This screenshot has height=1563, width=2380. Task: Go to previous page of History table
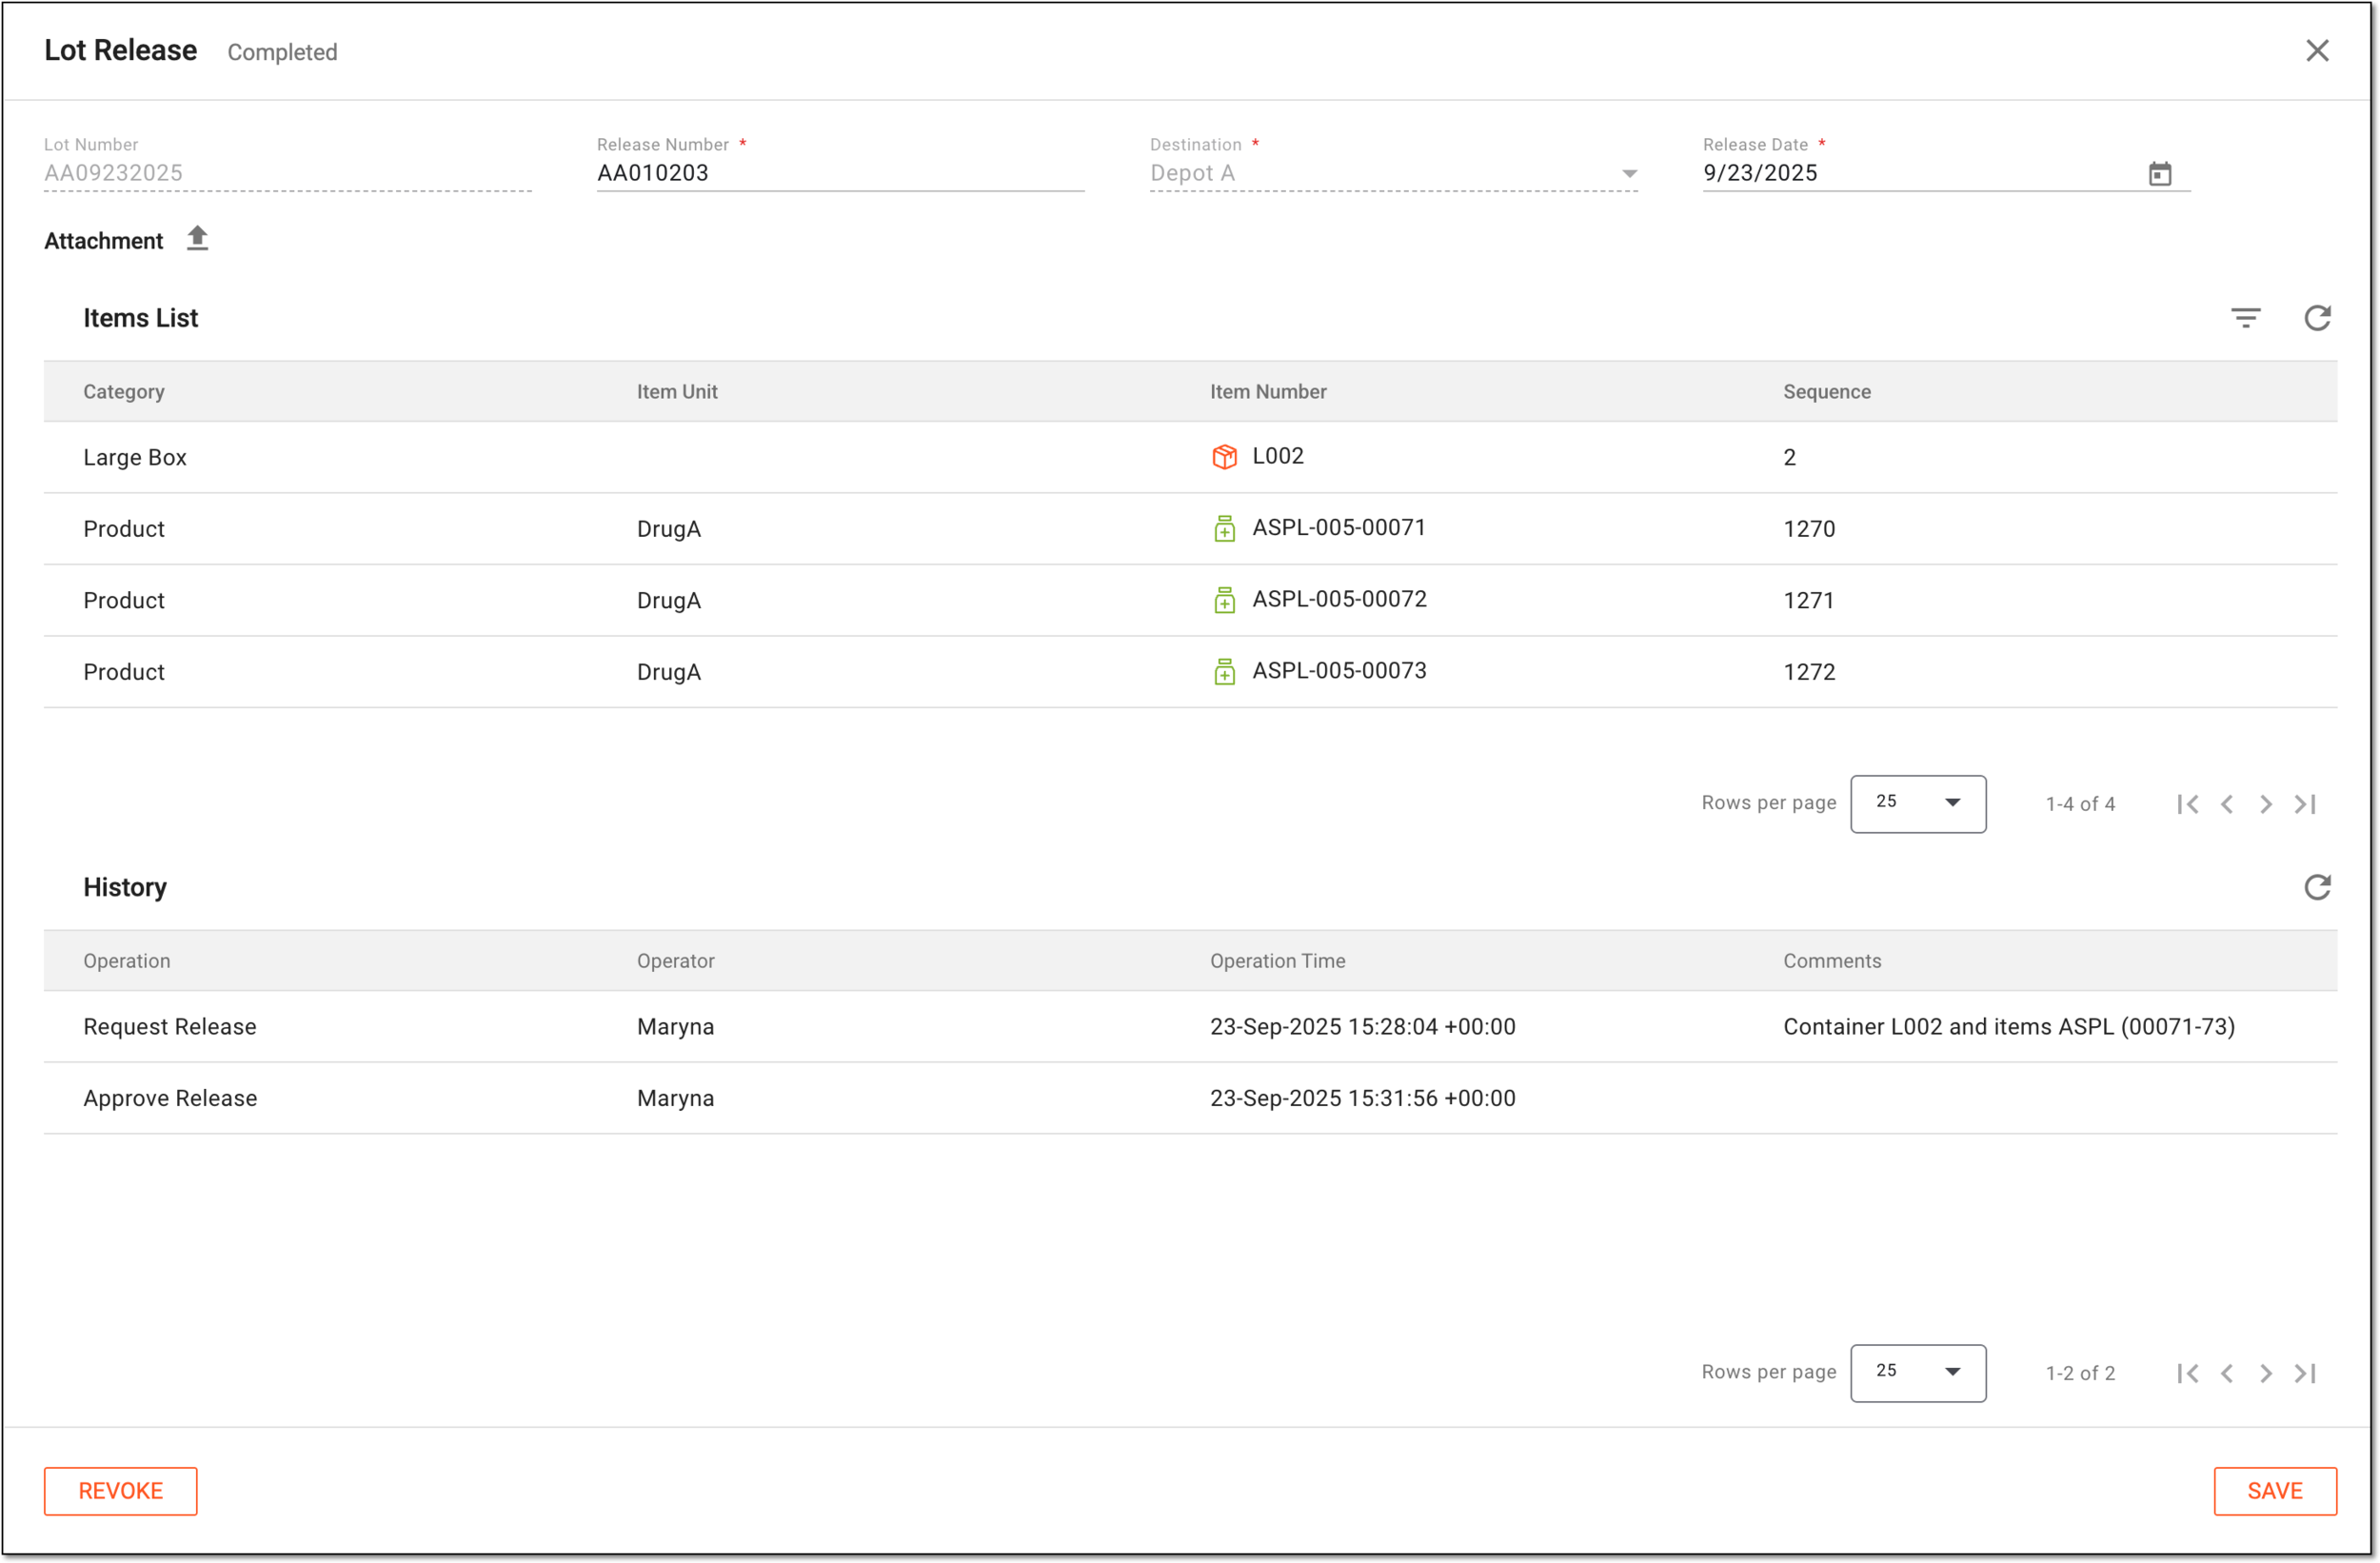[x=2226, y=1373]
